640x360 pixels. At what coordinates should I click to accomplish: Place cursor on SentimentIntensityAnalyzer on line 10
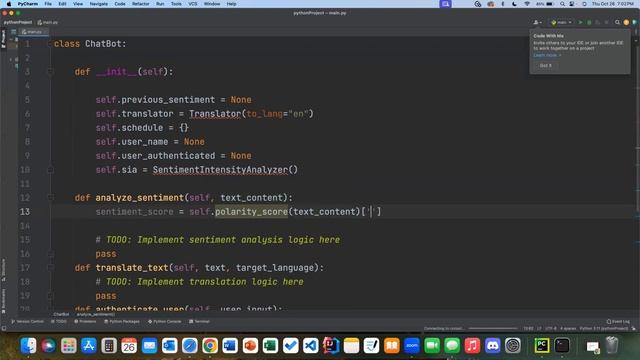point(220,170)
